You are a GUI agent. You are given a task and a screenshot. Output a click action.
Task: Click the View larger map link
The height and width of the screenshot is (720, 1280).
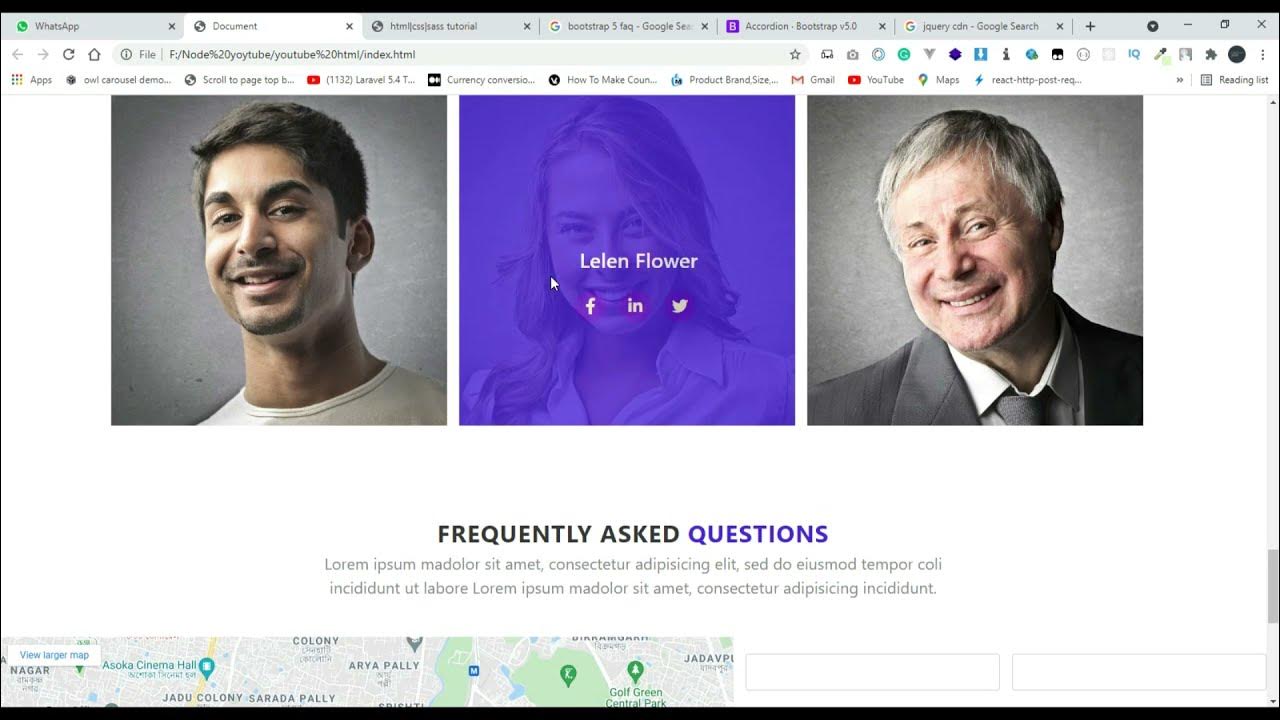[54, 655]
